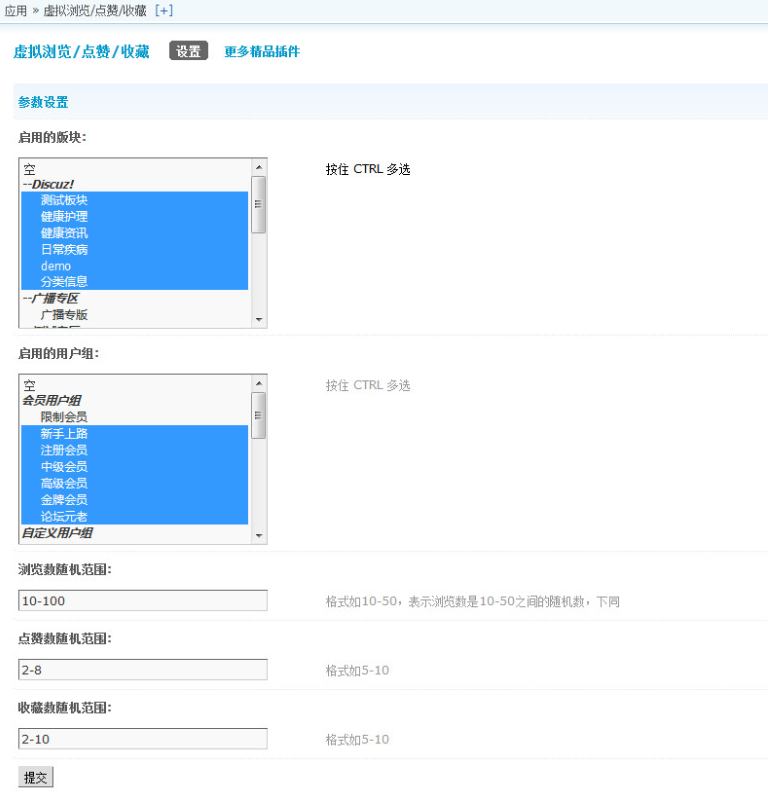The image size is (768, 798).
Task: Select 会员用户组 group header
Action: (x=134, y=401)
